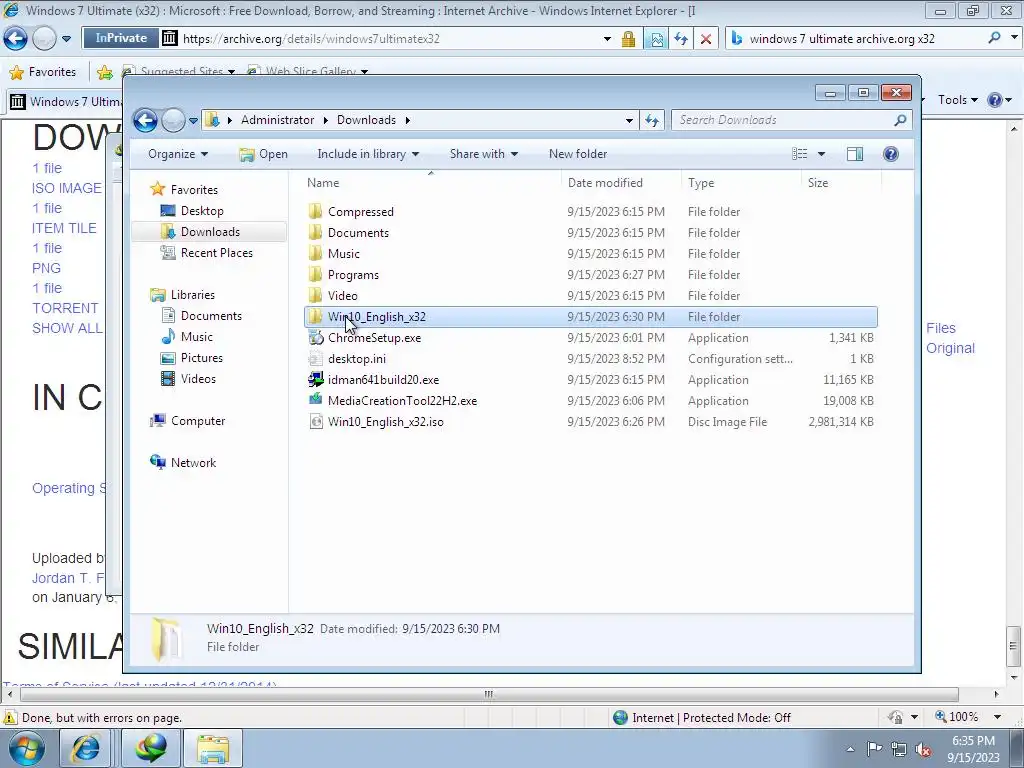Image resolution: width=1024 pixels, height=768 pixels.
Task: Click the InPrivate indicator in IE
Action: (121, 38)
